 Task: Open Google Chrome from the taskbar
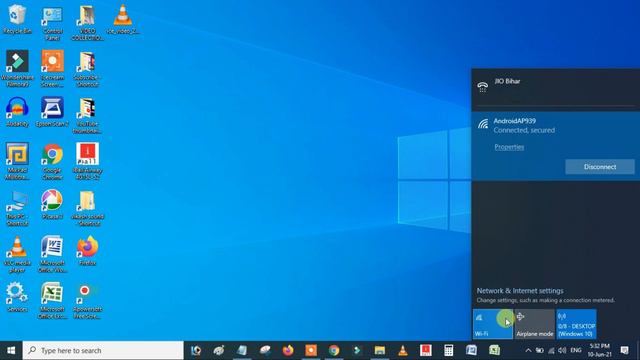pos(334,350)
